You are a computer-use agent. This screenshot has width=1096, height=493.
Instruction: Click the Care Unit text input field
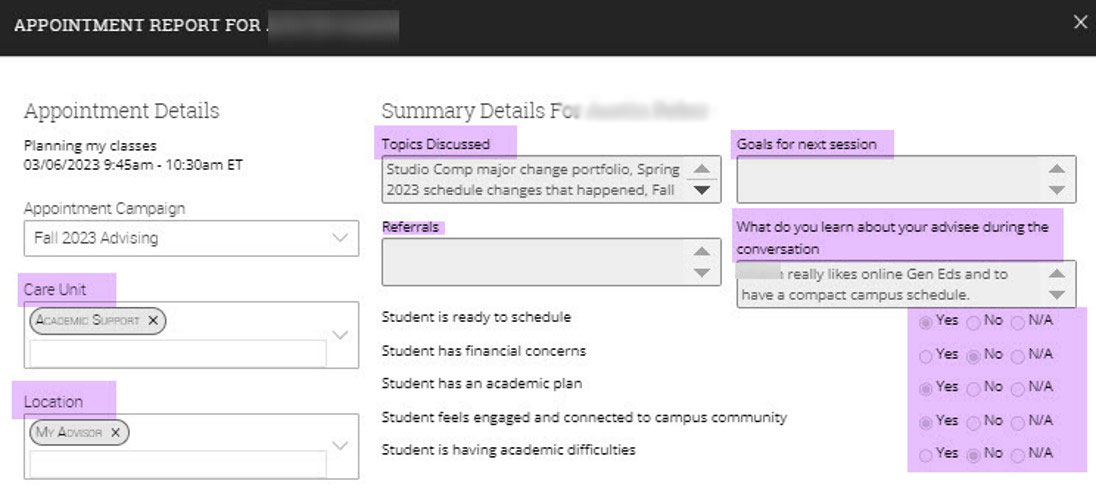pyautogui.click(x=178, y=353)
